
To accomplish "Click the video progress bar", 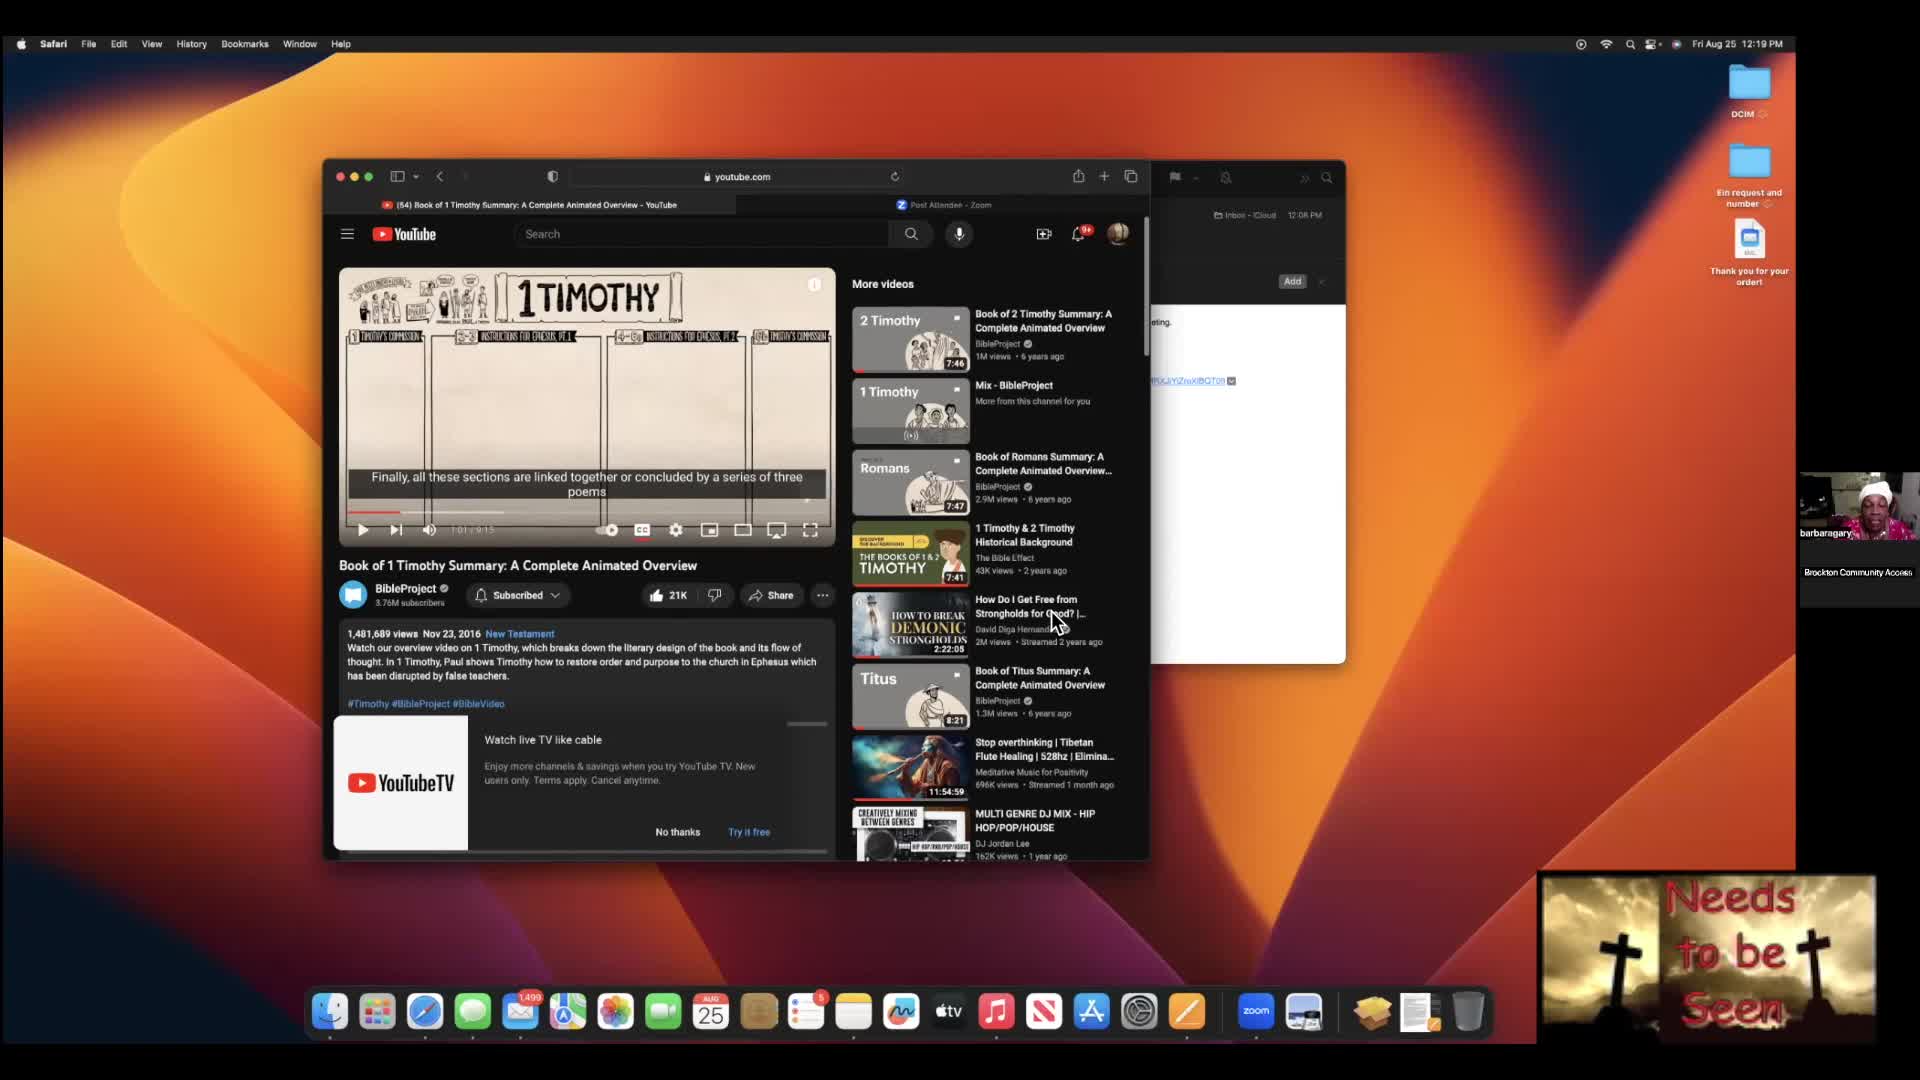I will [x=587, y=512].
